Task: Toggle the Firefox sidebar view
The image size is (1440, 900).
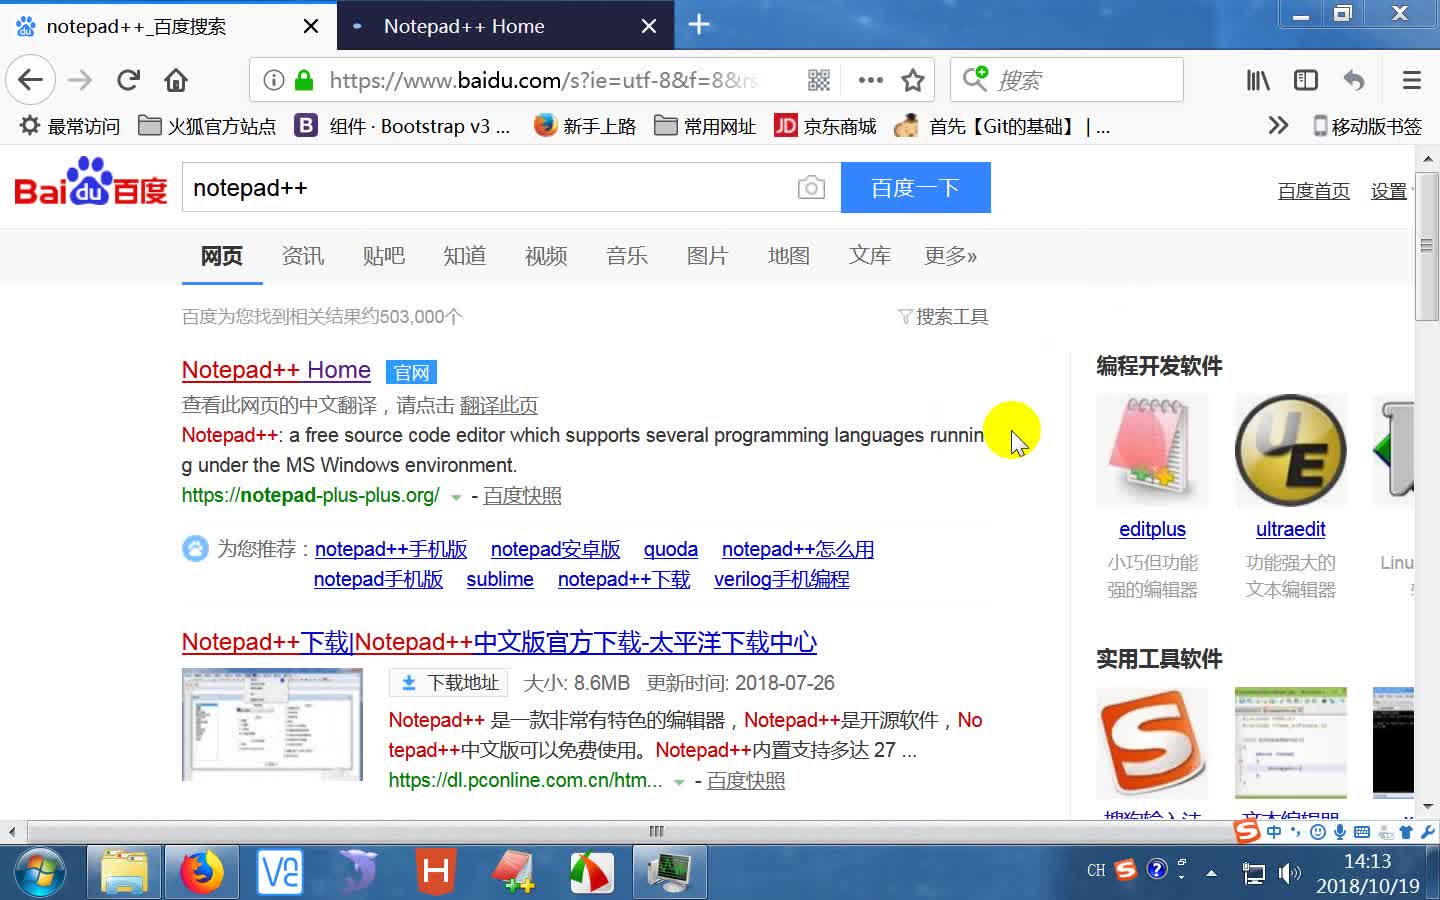Action: tap(1305, 80)
